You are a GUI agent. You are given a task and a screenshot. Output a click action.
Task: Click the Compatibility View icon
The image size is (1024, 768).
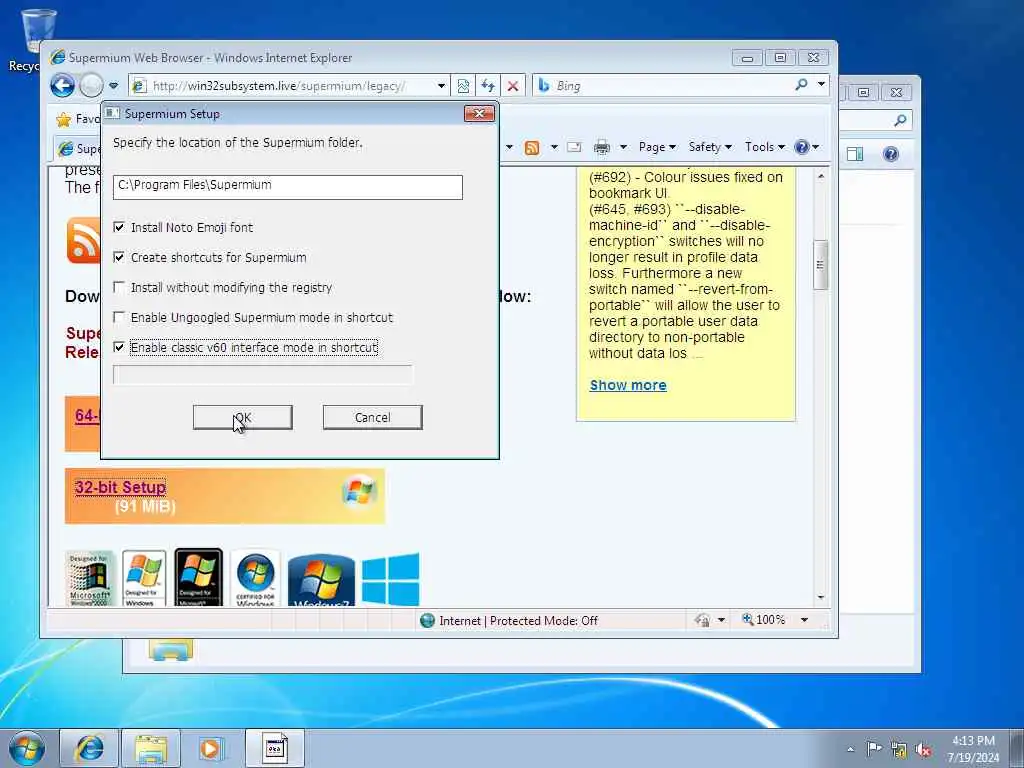click(x=463, y=86)
